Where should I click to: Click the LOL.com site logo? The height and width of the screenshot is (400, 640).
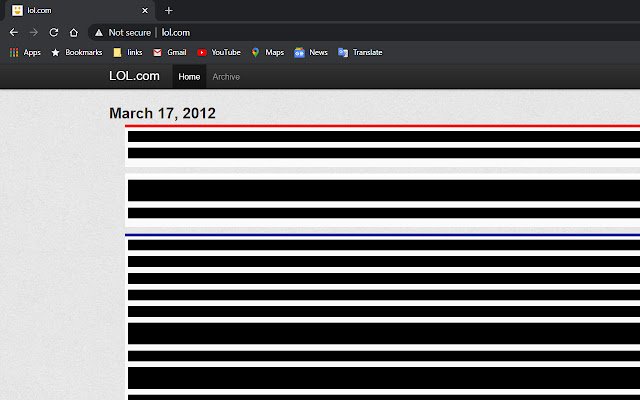(x=134, y=76)
